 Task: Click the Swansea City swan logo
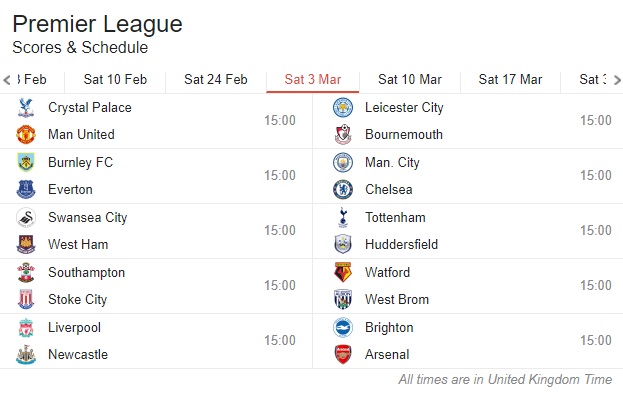26,217
